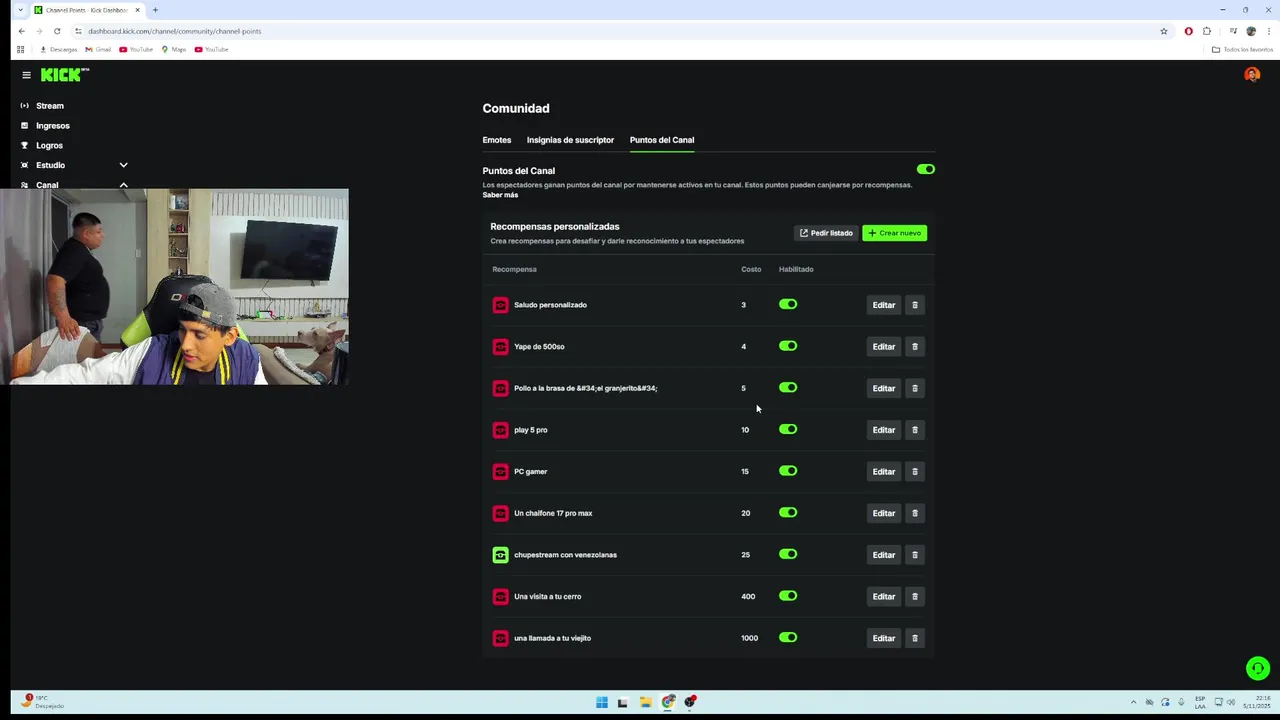This screenshot has height=720, width=1280.
Task: Disable the play 5 pro reward toggle
Action: 788,429
